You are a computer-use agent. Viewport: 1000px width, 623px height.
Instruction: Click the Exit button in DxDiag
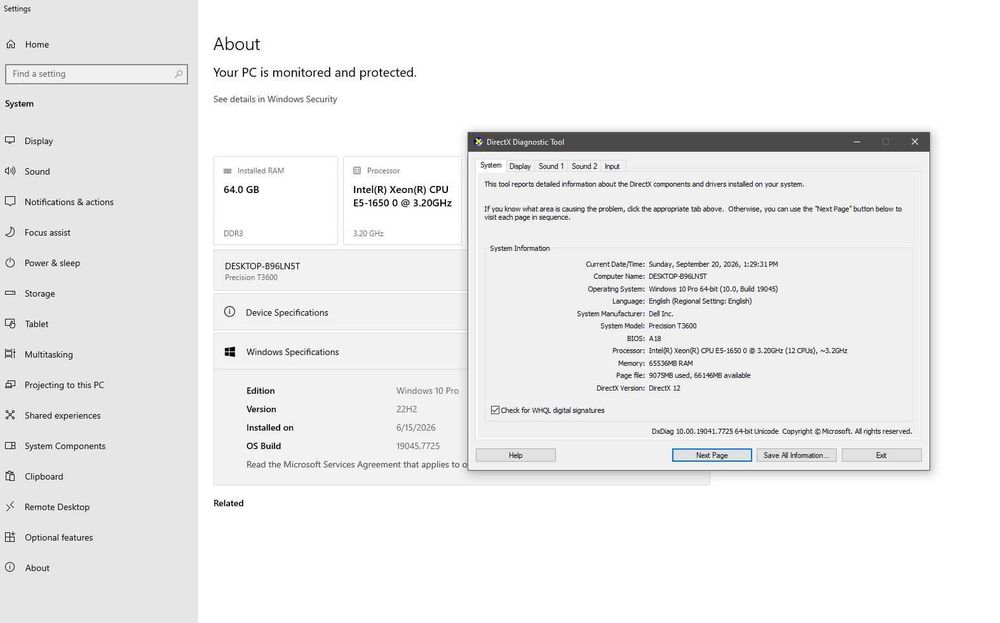881,455
